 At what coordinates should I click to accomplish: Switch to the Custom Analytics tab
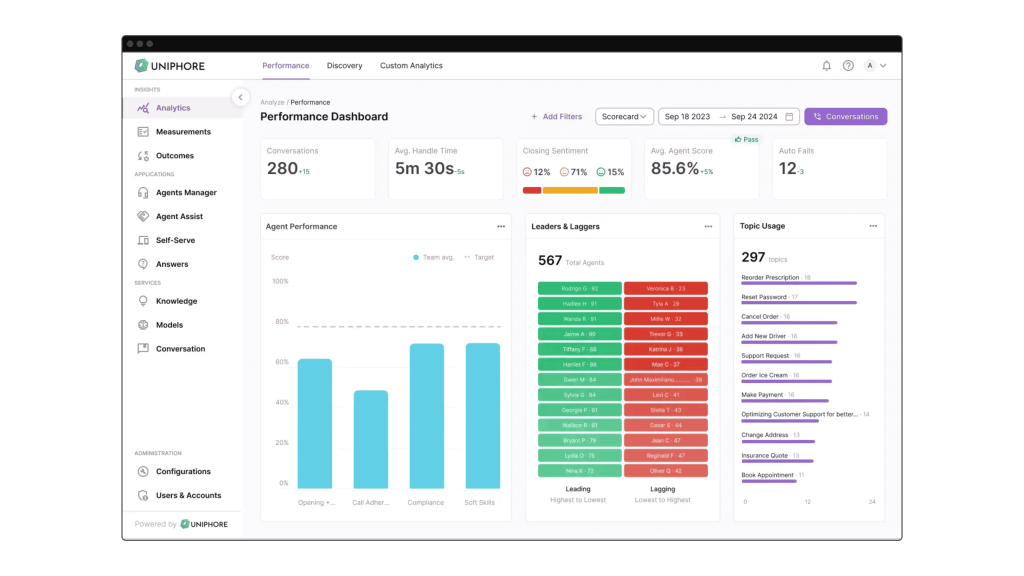[411, 66]
